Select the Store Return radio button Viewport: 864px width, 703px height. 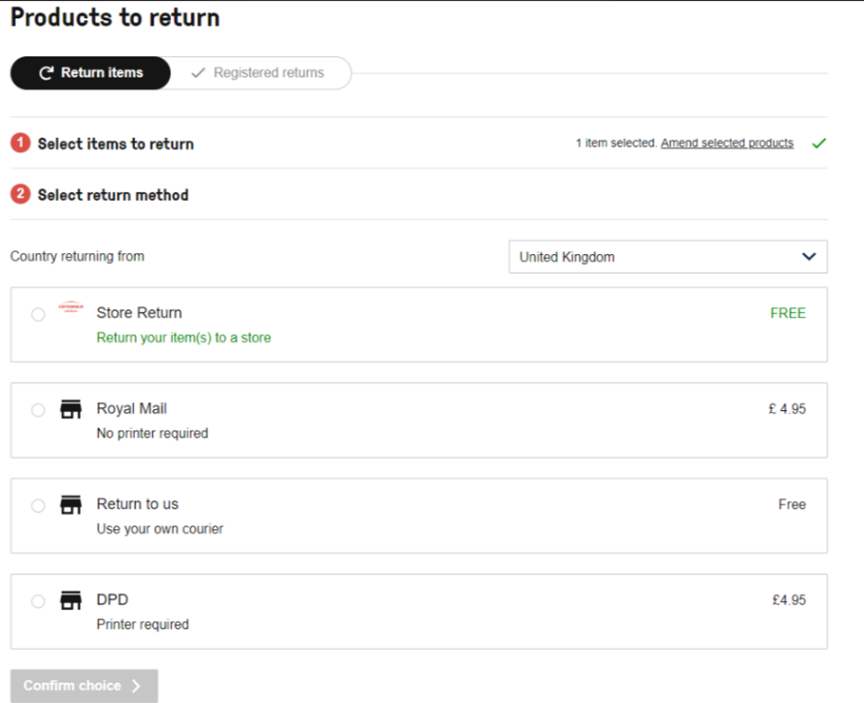pyautogui.click(x=38, y=315)
